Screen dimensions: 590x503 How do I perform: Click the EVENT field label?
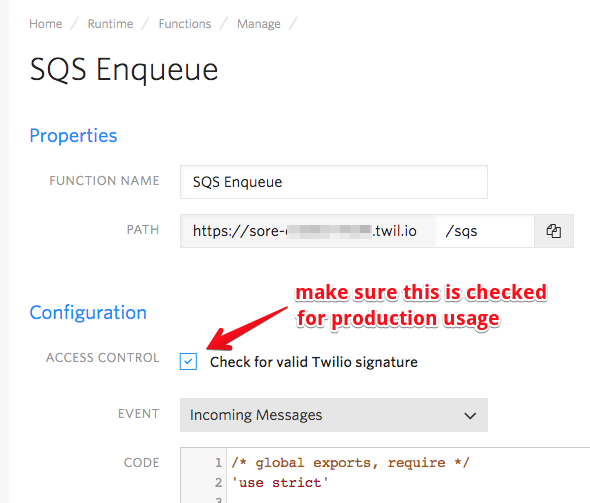coord(138,414)
